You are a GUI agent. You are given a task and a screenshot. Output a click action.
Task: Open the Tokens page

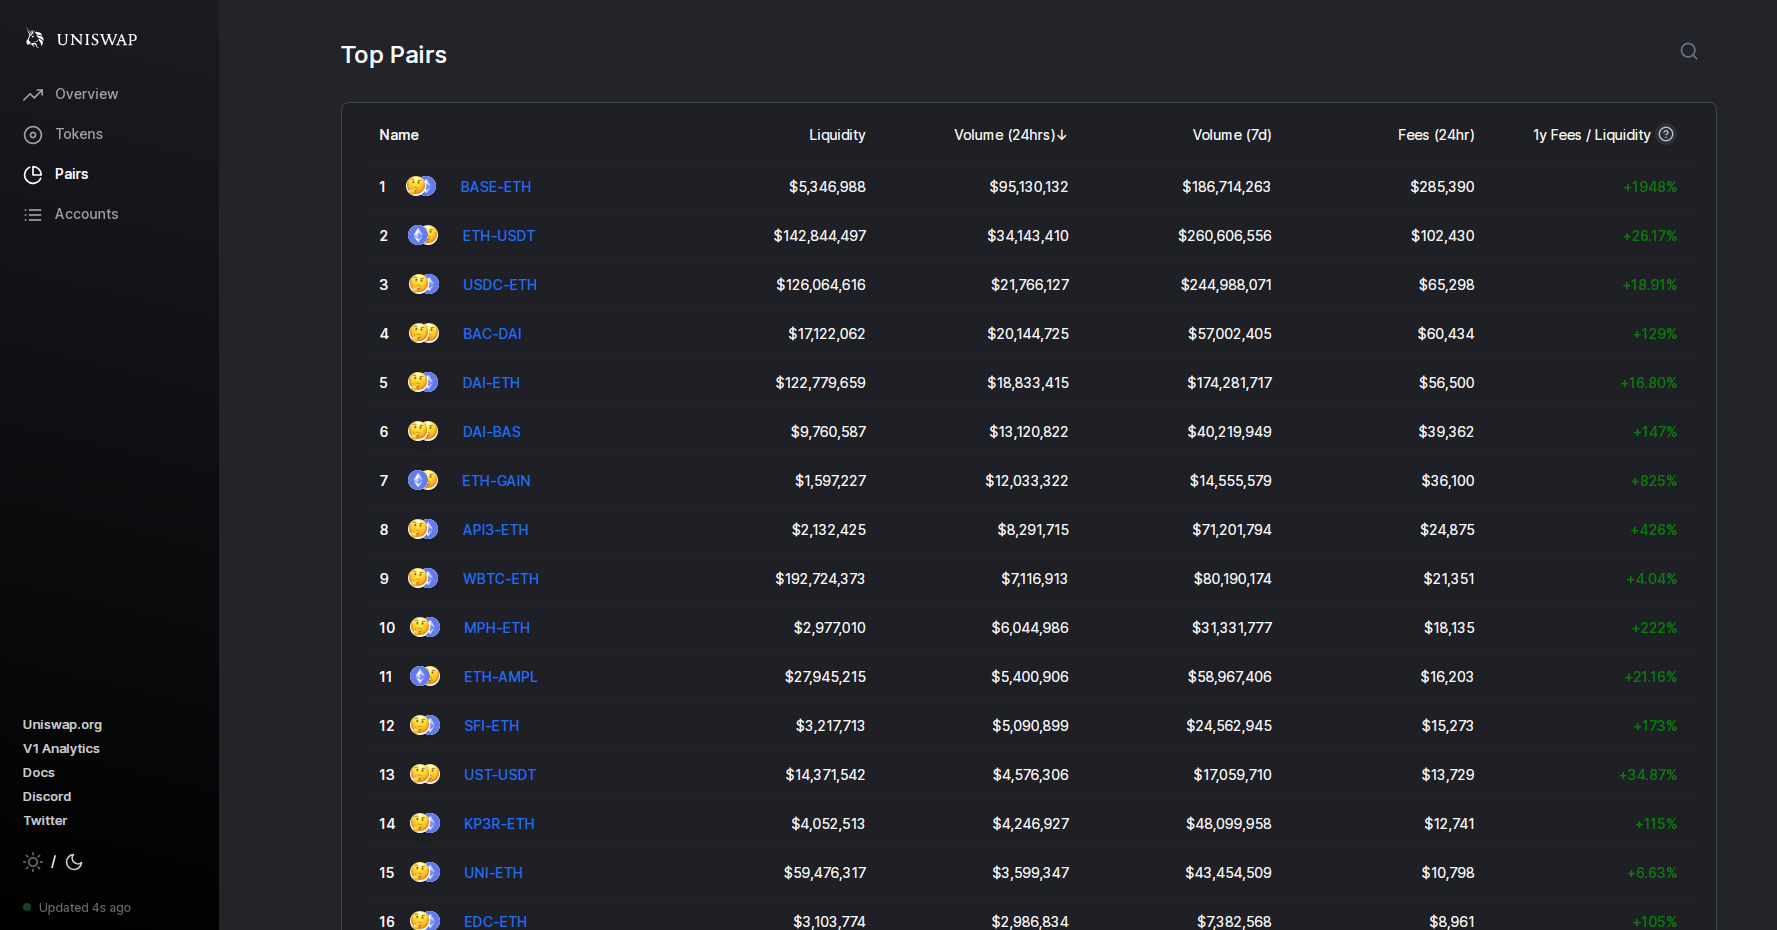(79, 134)
